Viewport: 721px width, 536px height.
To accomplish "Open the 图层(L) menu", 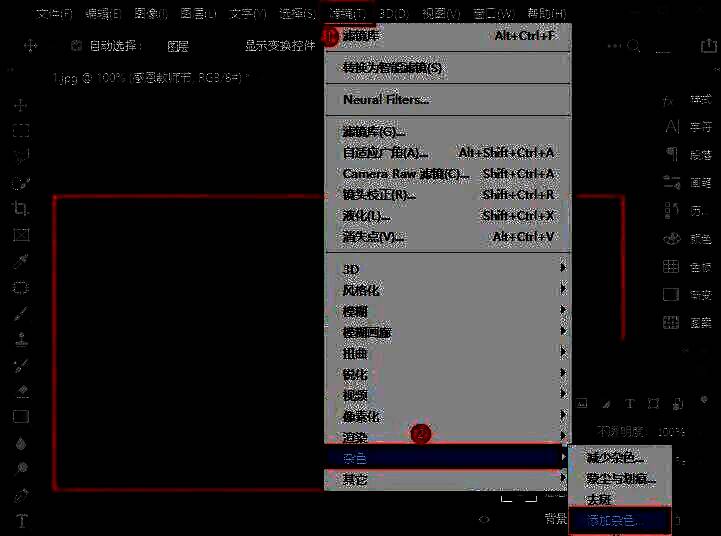I will click(x=198, y=14).
